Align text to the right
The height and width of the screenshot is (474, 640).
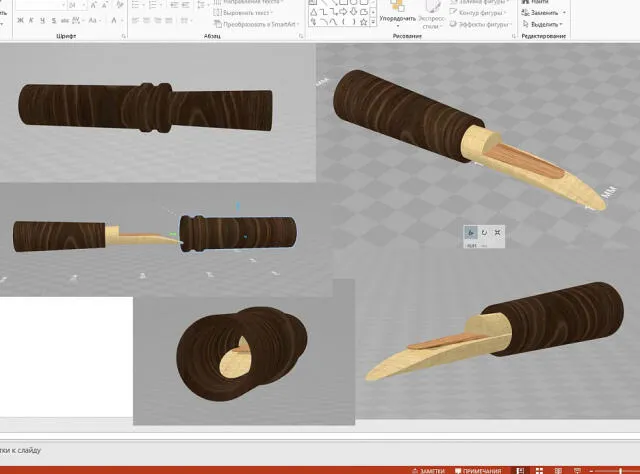pyautogui.click(x=158, y=20)
